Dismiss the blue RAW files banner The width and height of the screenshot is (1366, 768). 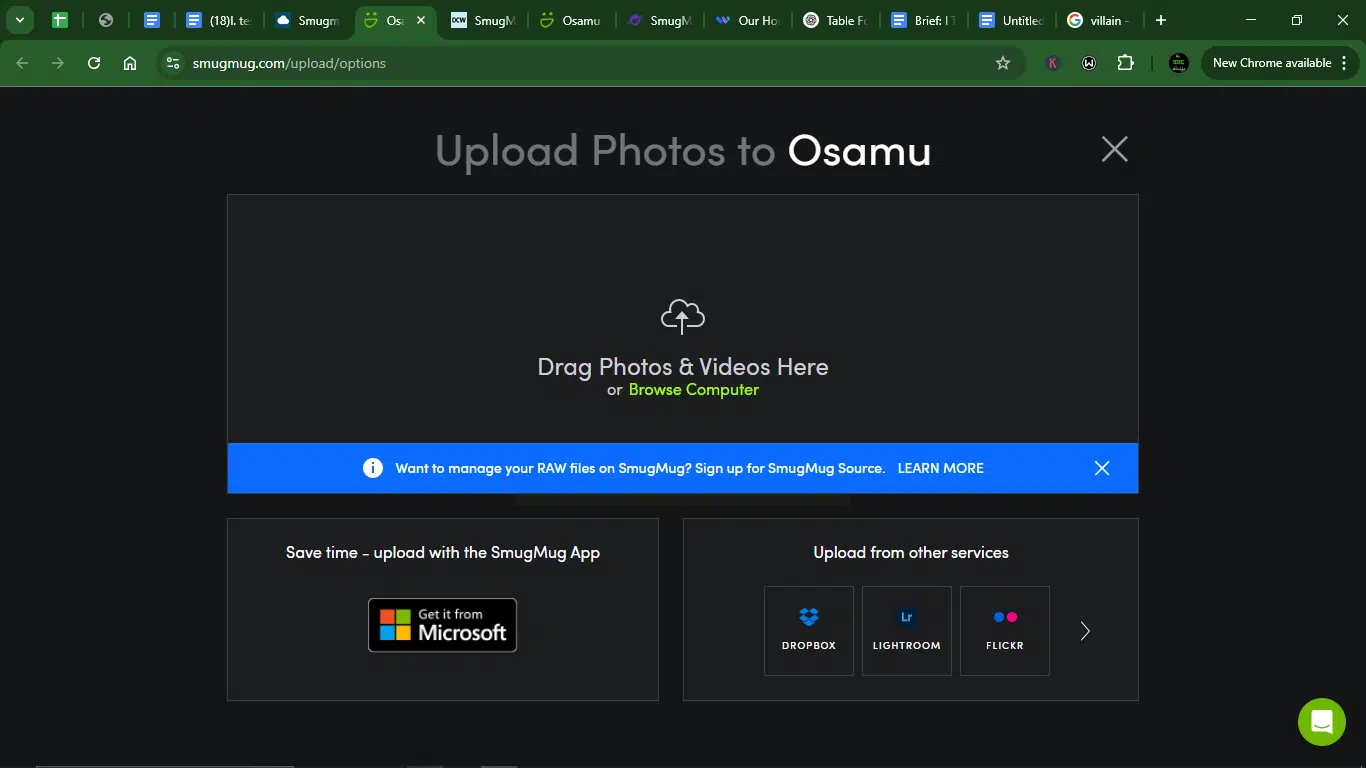coord(1102,468)
